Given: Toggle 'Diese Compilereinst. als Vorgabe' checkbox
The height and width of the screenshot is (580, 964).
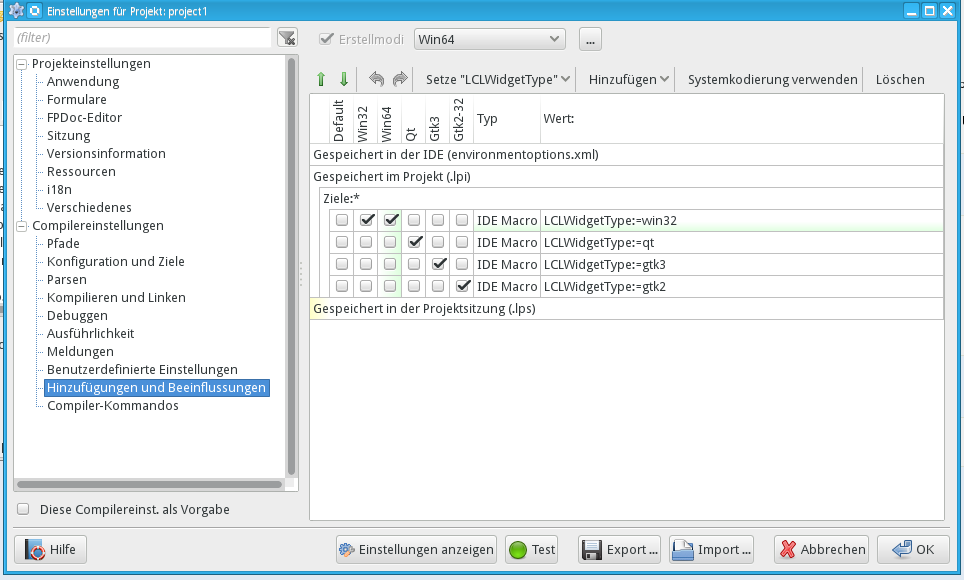Looking at the screenshot, I should pos(24,509).
